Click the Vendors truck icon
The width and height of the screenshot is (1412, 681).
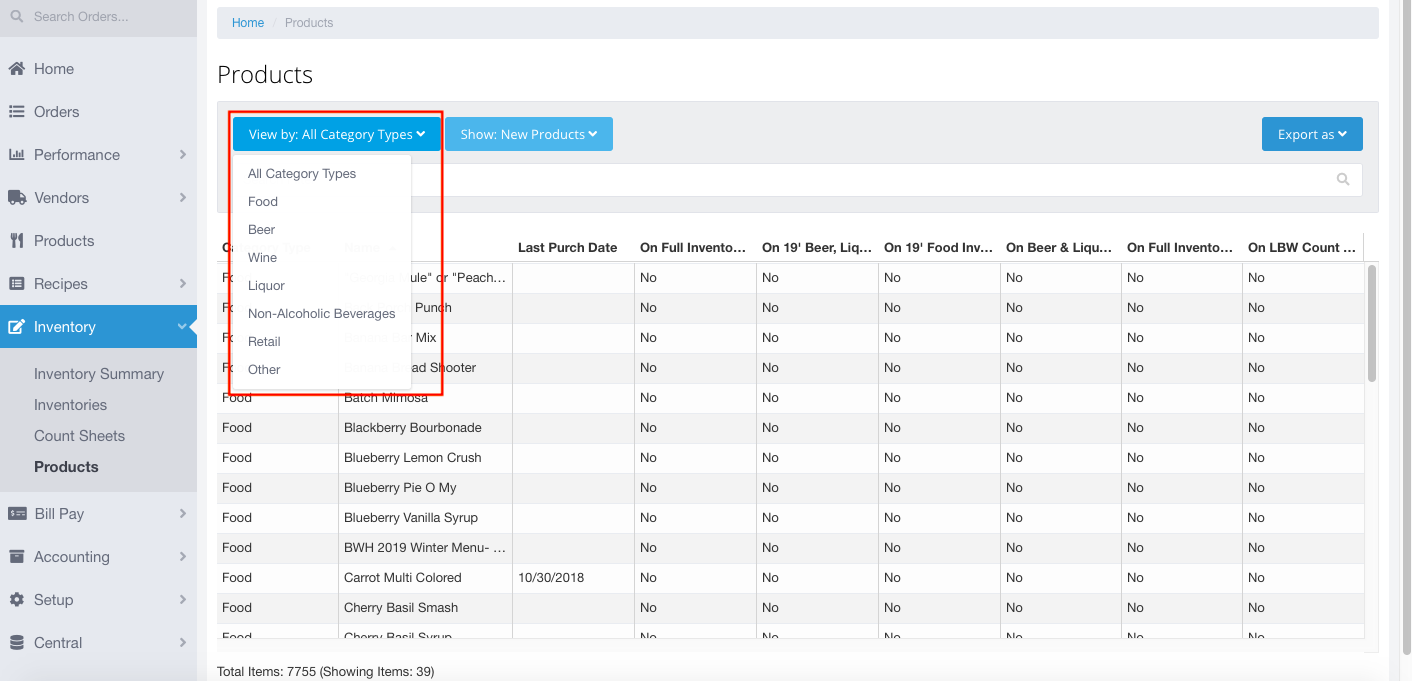[x=17, y=198]
